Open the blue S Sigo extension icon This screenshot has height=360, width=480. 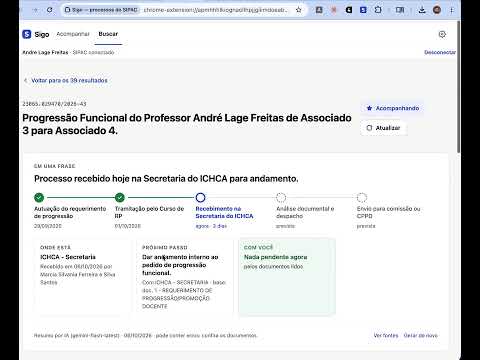[x=363, y=10]
